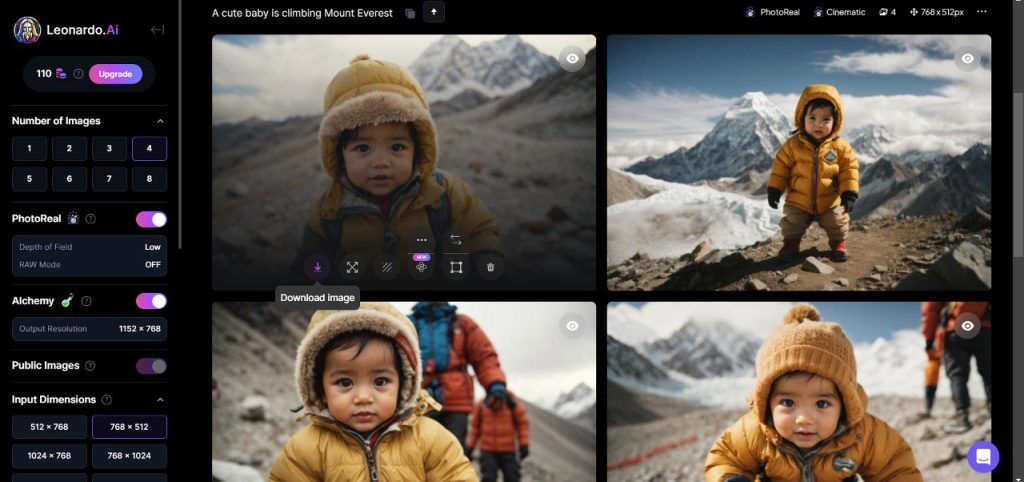Toggle the Public Images switch

[151, 366]
